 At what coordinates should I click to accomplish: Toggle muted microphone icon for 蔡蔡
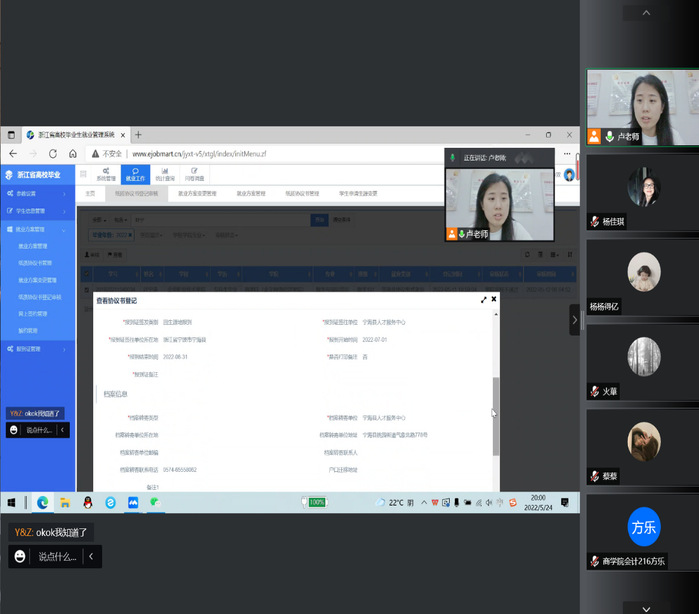(595, 476)
